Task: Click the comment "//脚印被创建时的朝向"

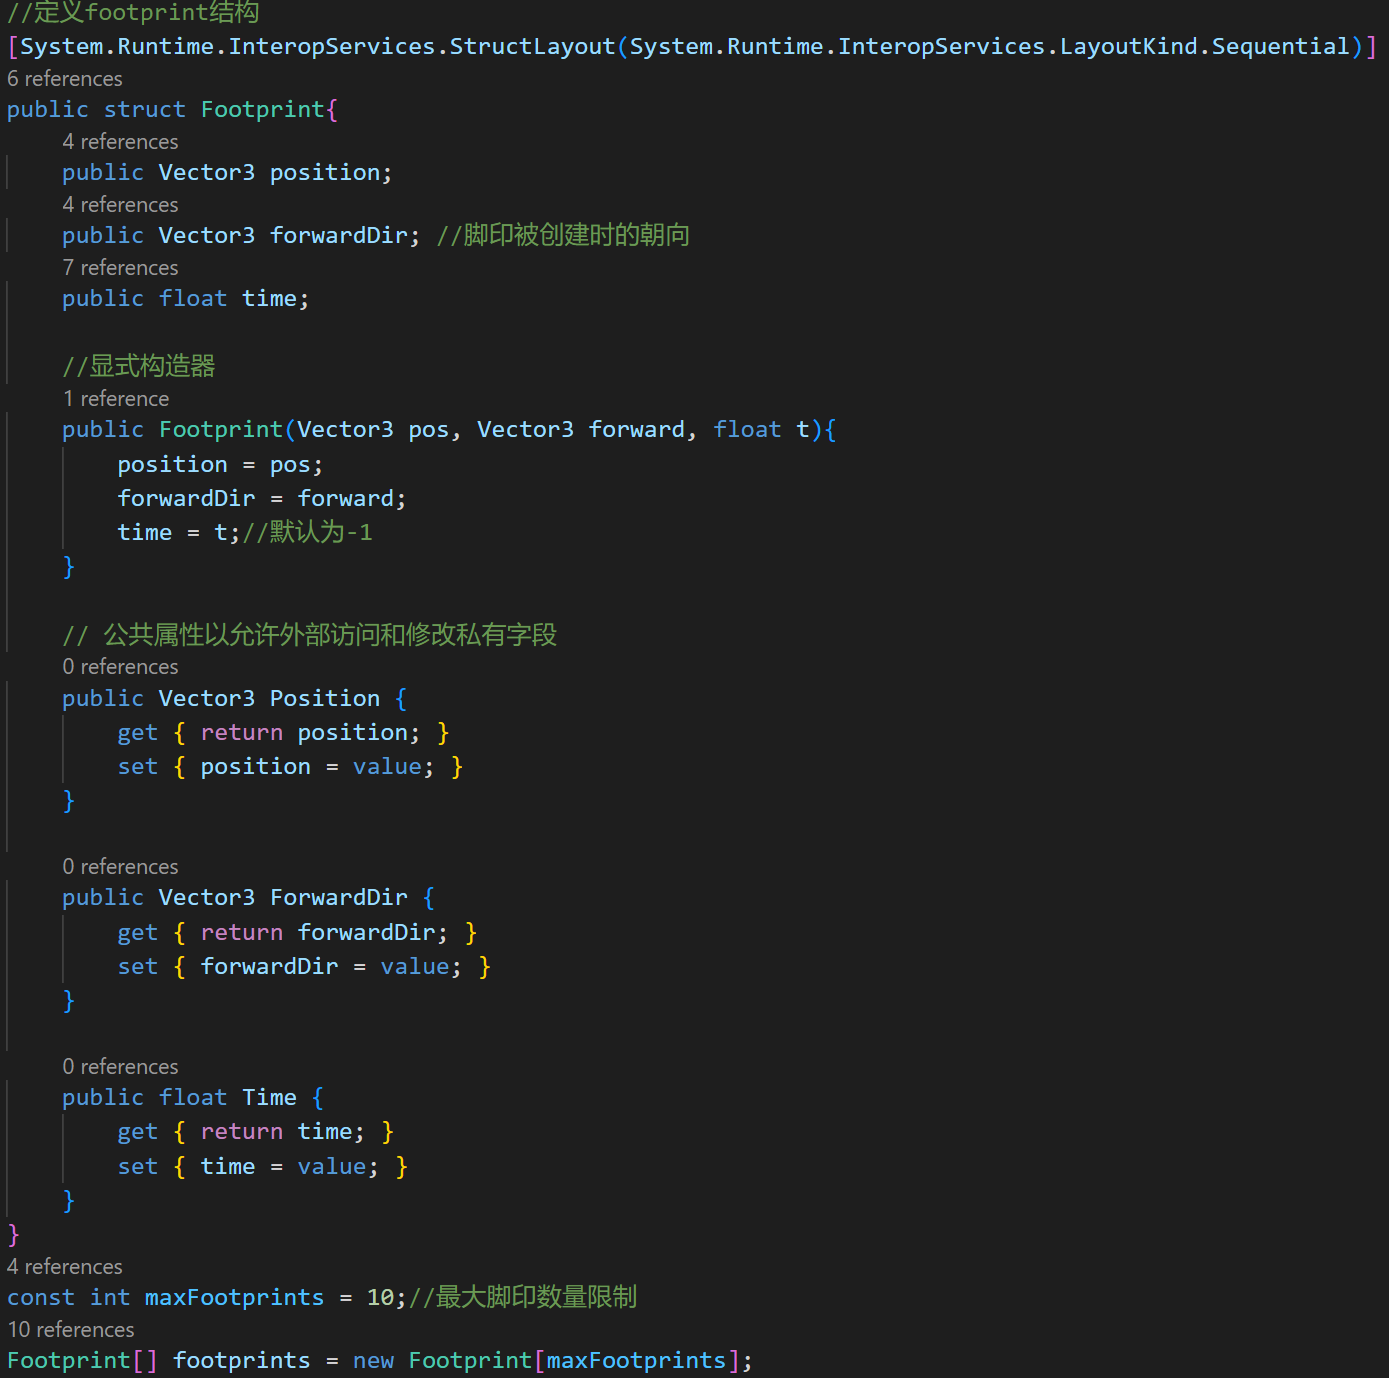Action: point(563,235)
